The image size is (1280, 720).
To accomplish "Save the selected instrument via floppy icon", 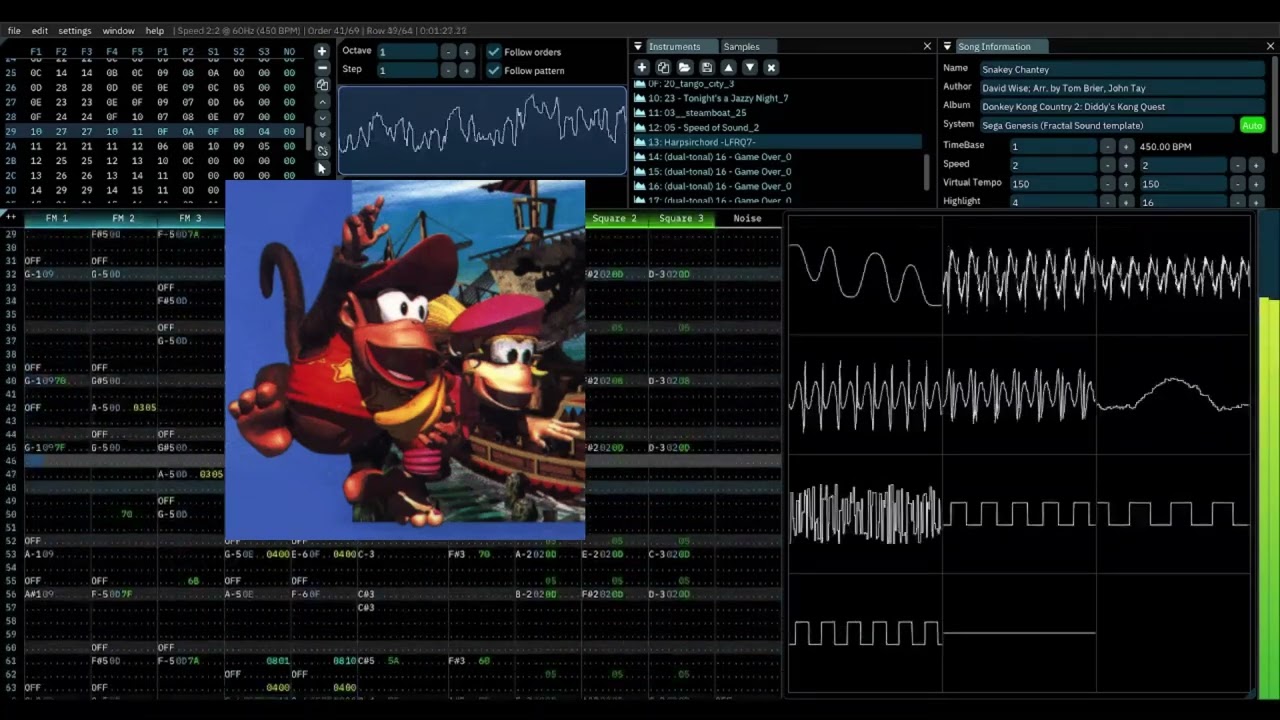I will click(707, 67).
